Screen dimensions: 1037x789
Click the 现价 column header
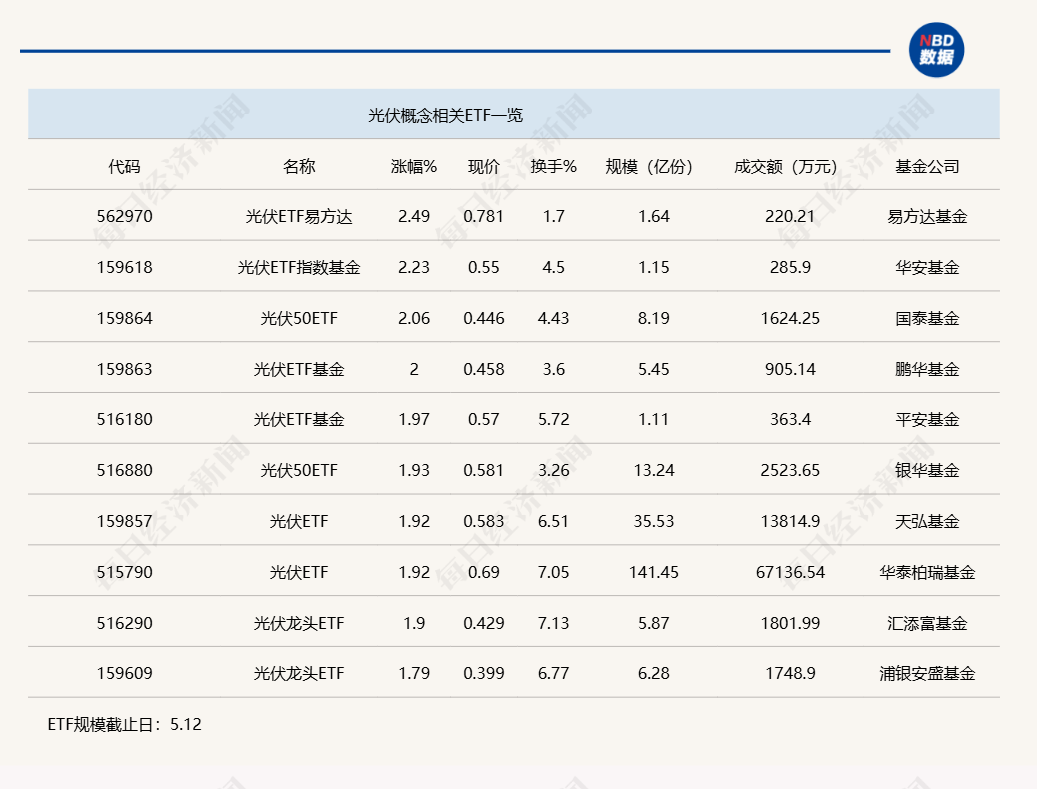coord(483,167)
